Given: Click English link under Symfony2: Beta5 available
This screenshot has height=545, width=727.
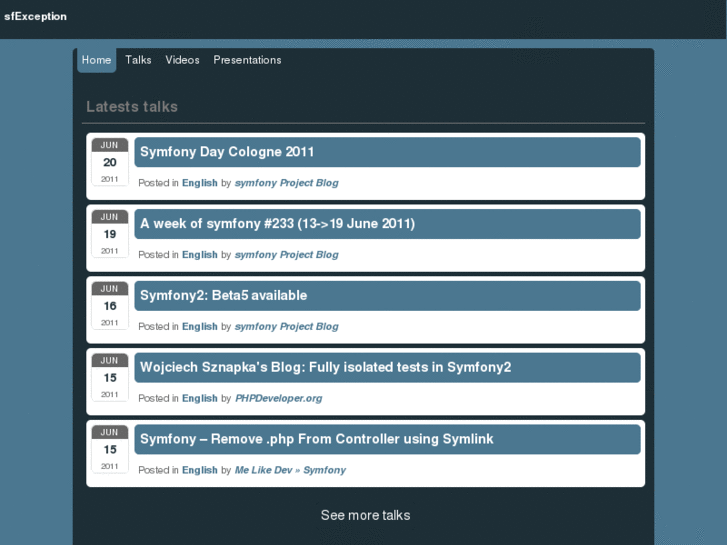Looking at the screenshot, I should 200,327.
